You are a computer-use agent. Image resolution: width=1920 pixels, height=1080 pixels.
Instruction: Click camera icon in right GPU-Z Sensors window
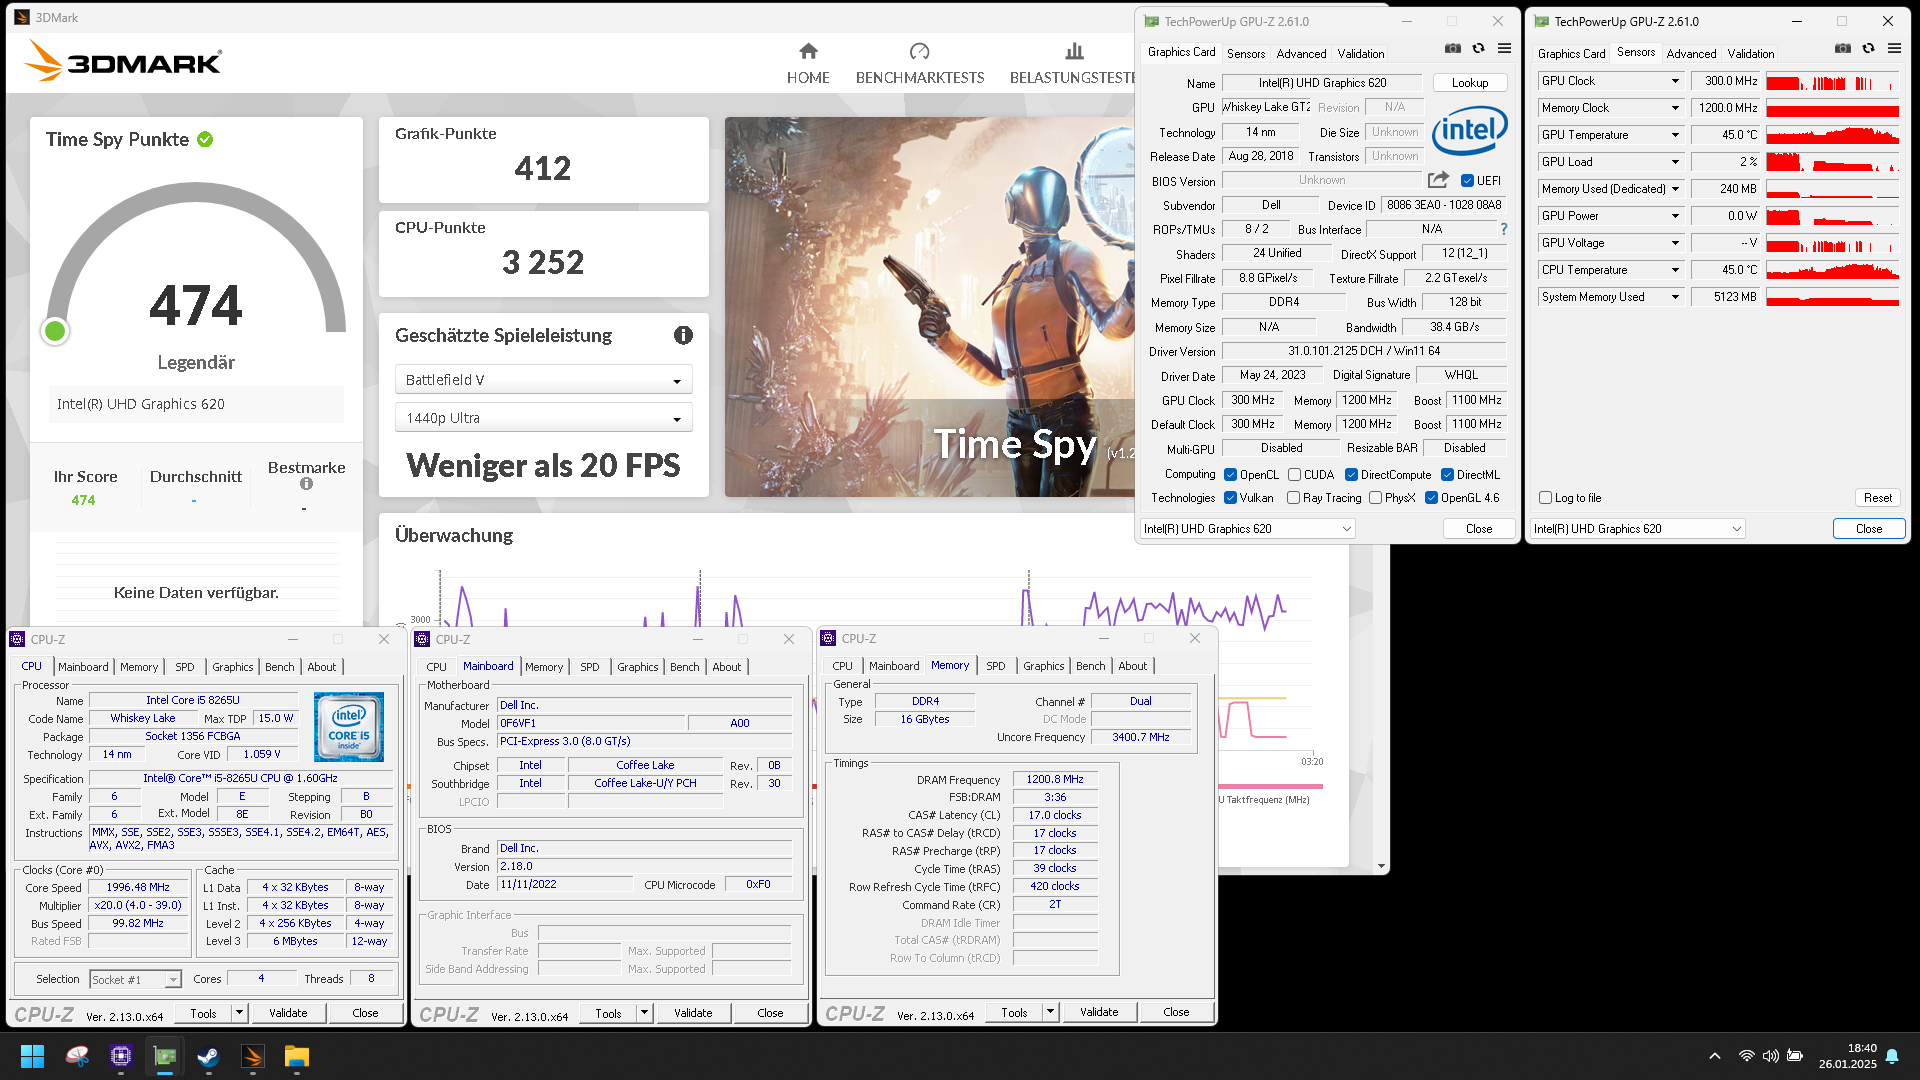click(1843, 48)
